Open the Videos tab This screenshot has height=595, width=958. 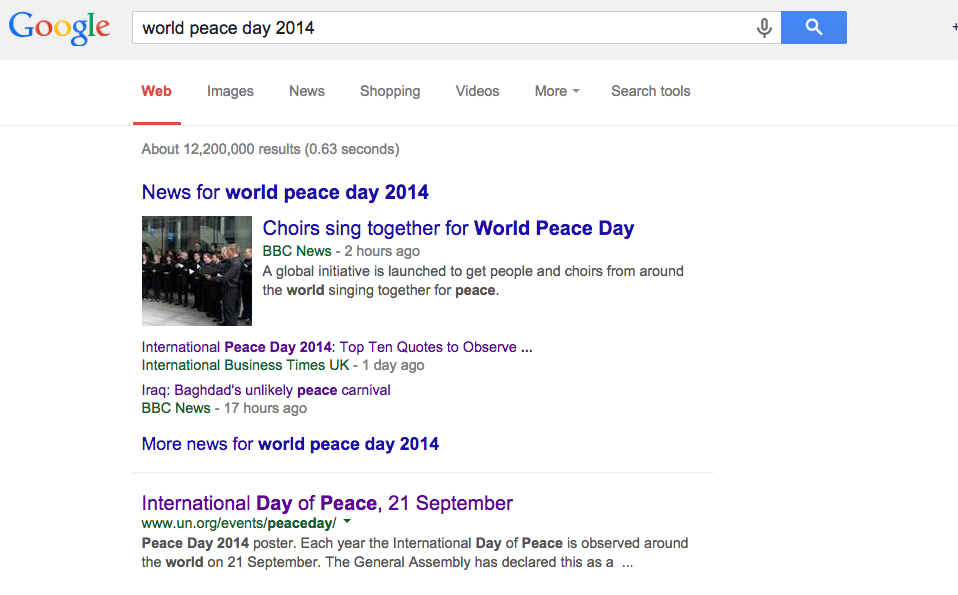tap(477, 91)
